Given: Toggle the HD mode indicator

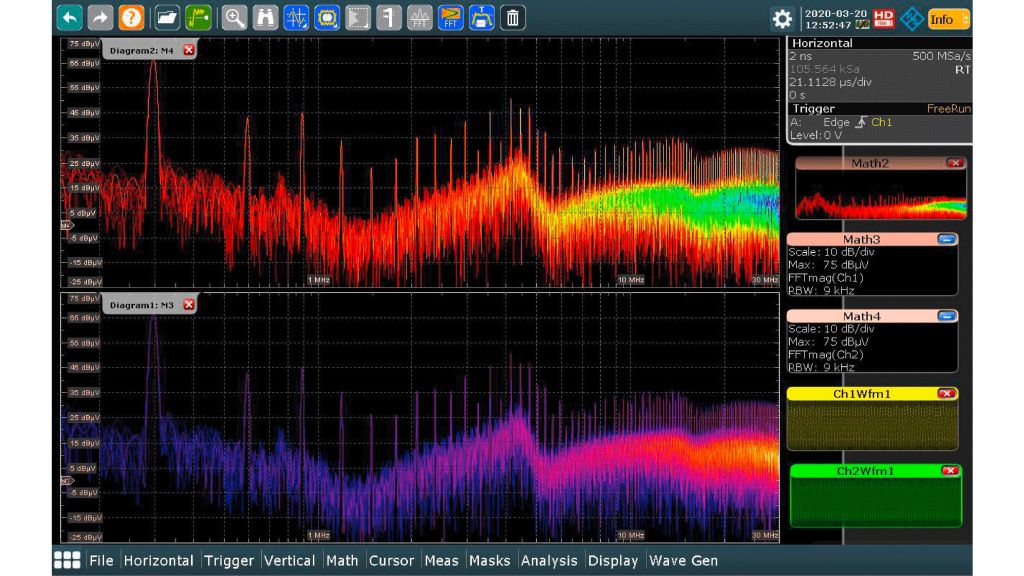Looking at the screenshot, I should coord(884,19).
